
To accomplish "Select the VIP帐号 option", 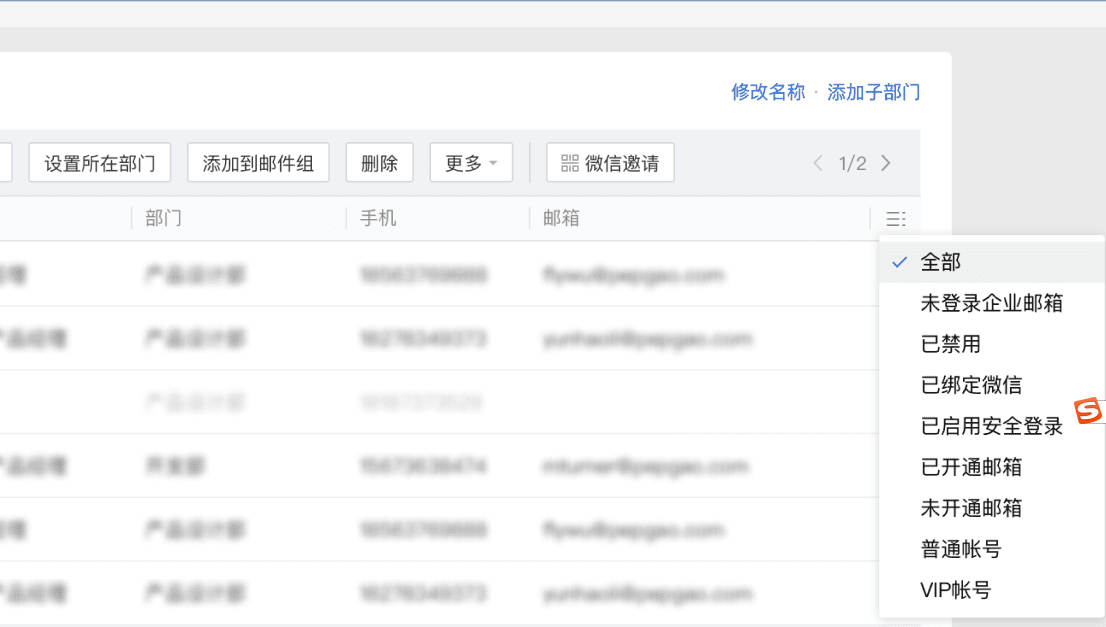I will click(x=953, y=589).
